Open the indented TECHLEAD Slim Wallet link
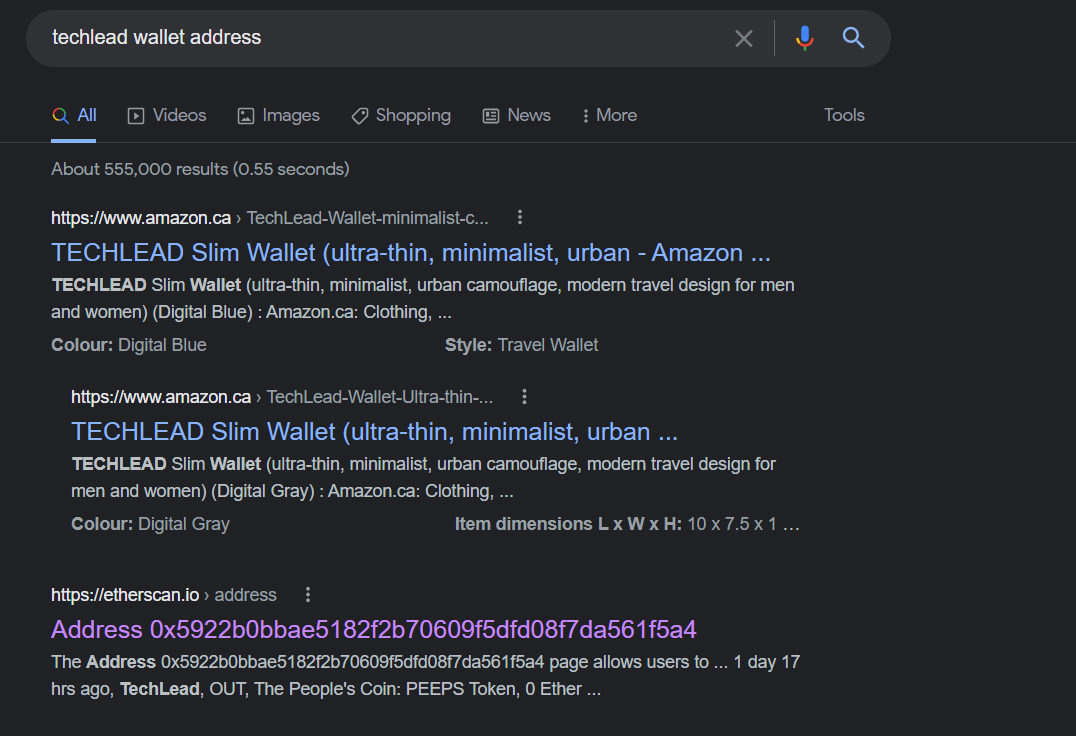This screenshot has width=1076, height=736. click(x=375, y=431)
